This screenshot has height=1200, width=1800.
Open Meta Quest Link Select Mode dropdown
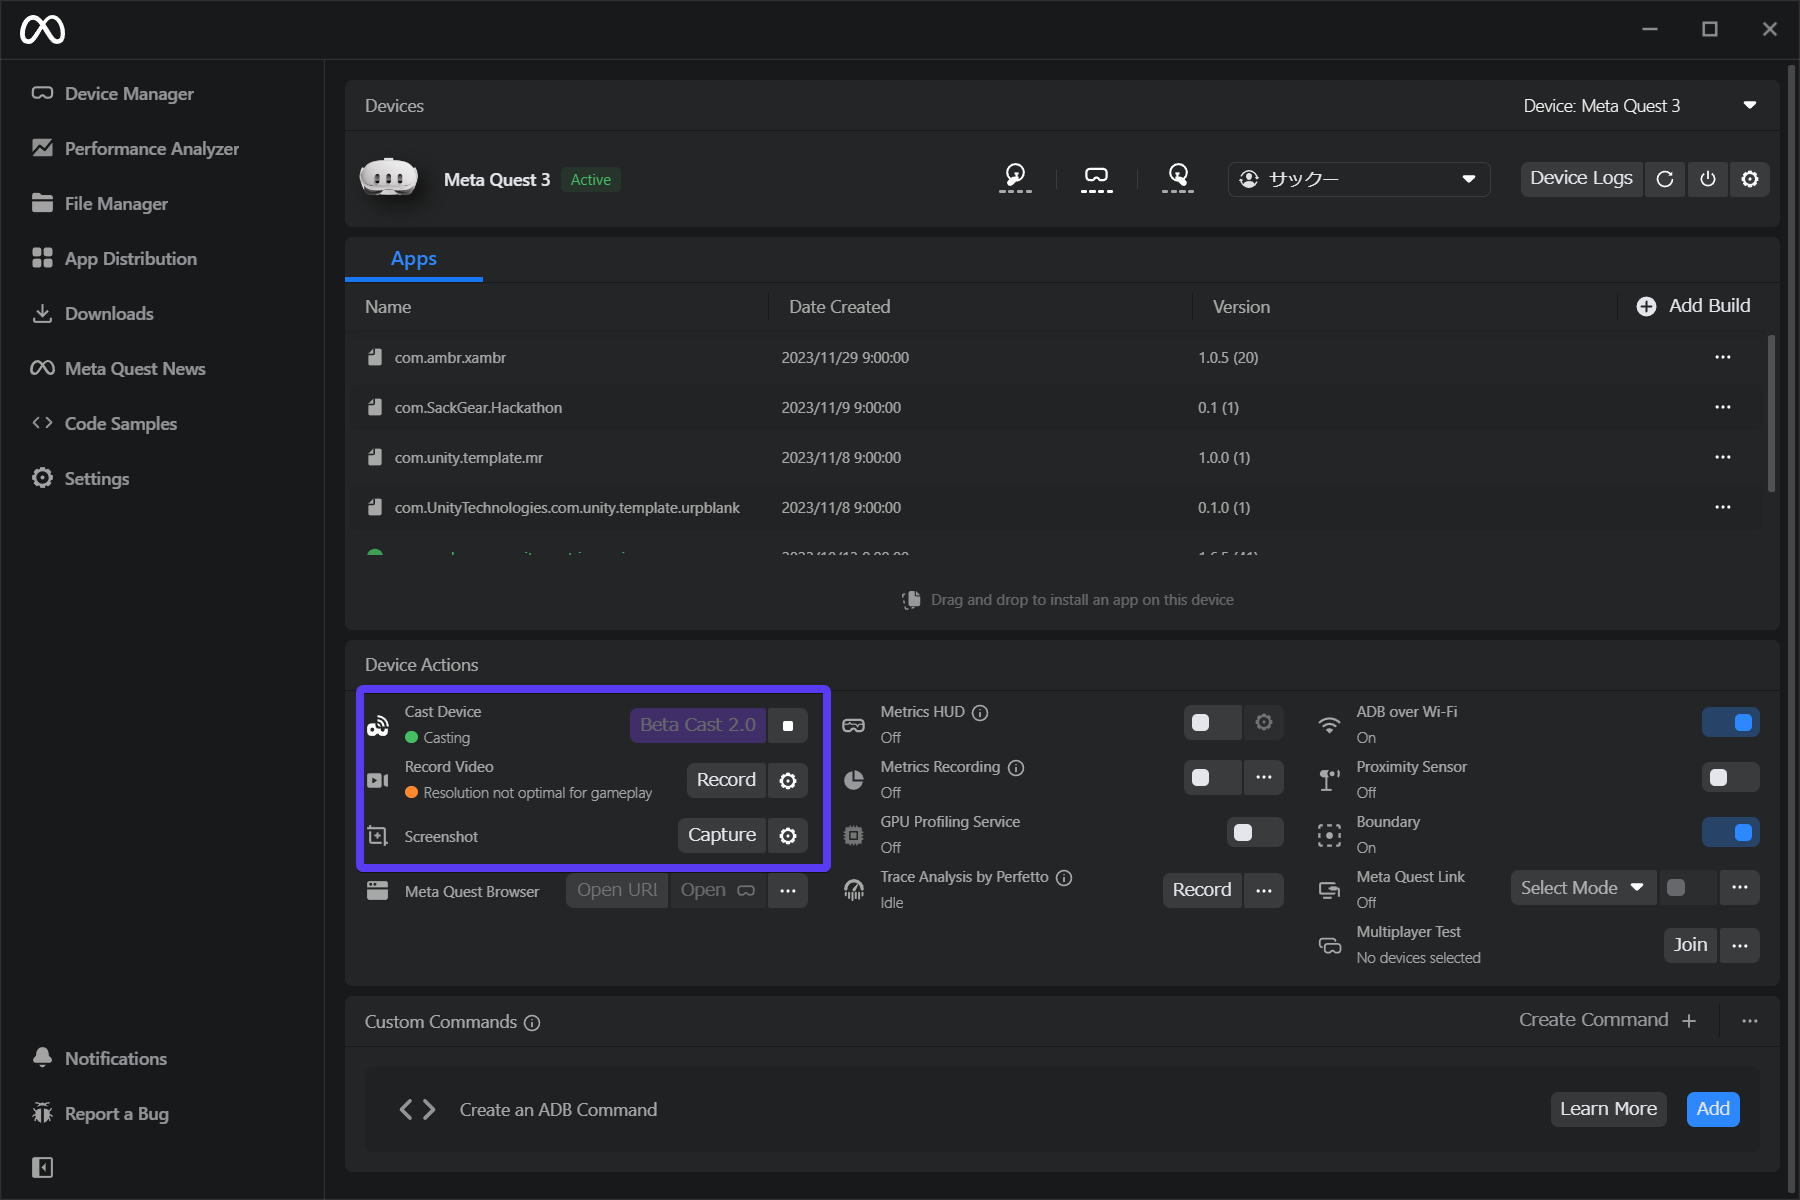tap(1582, 888)
